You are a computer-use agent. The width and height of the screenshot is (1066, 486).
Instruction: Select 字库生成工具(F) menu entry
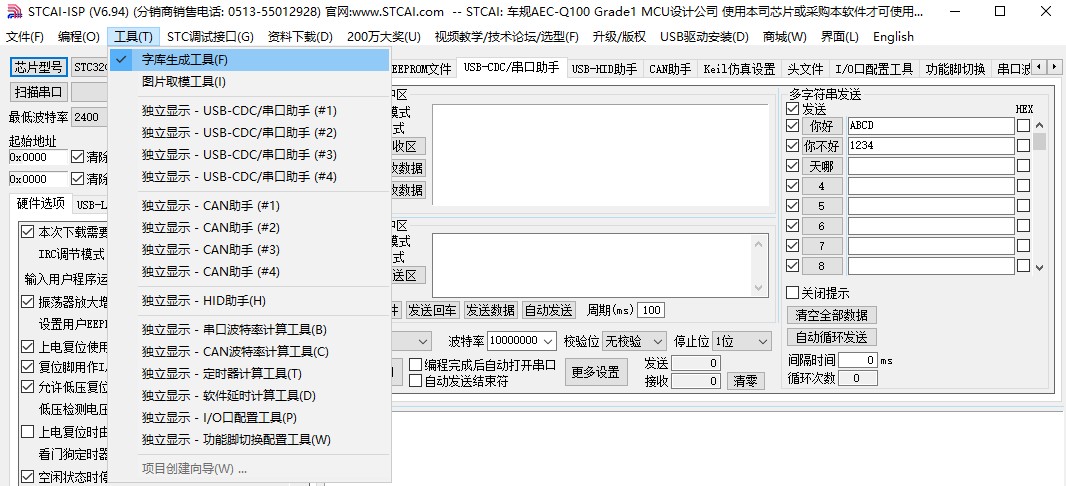(250, 60)
